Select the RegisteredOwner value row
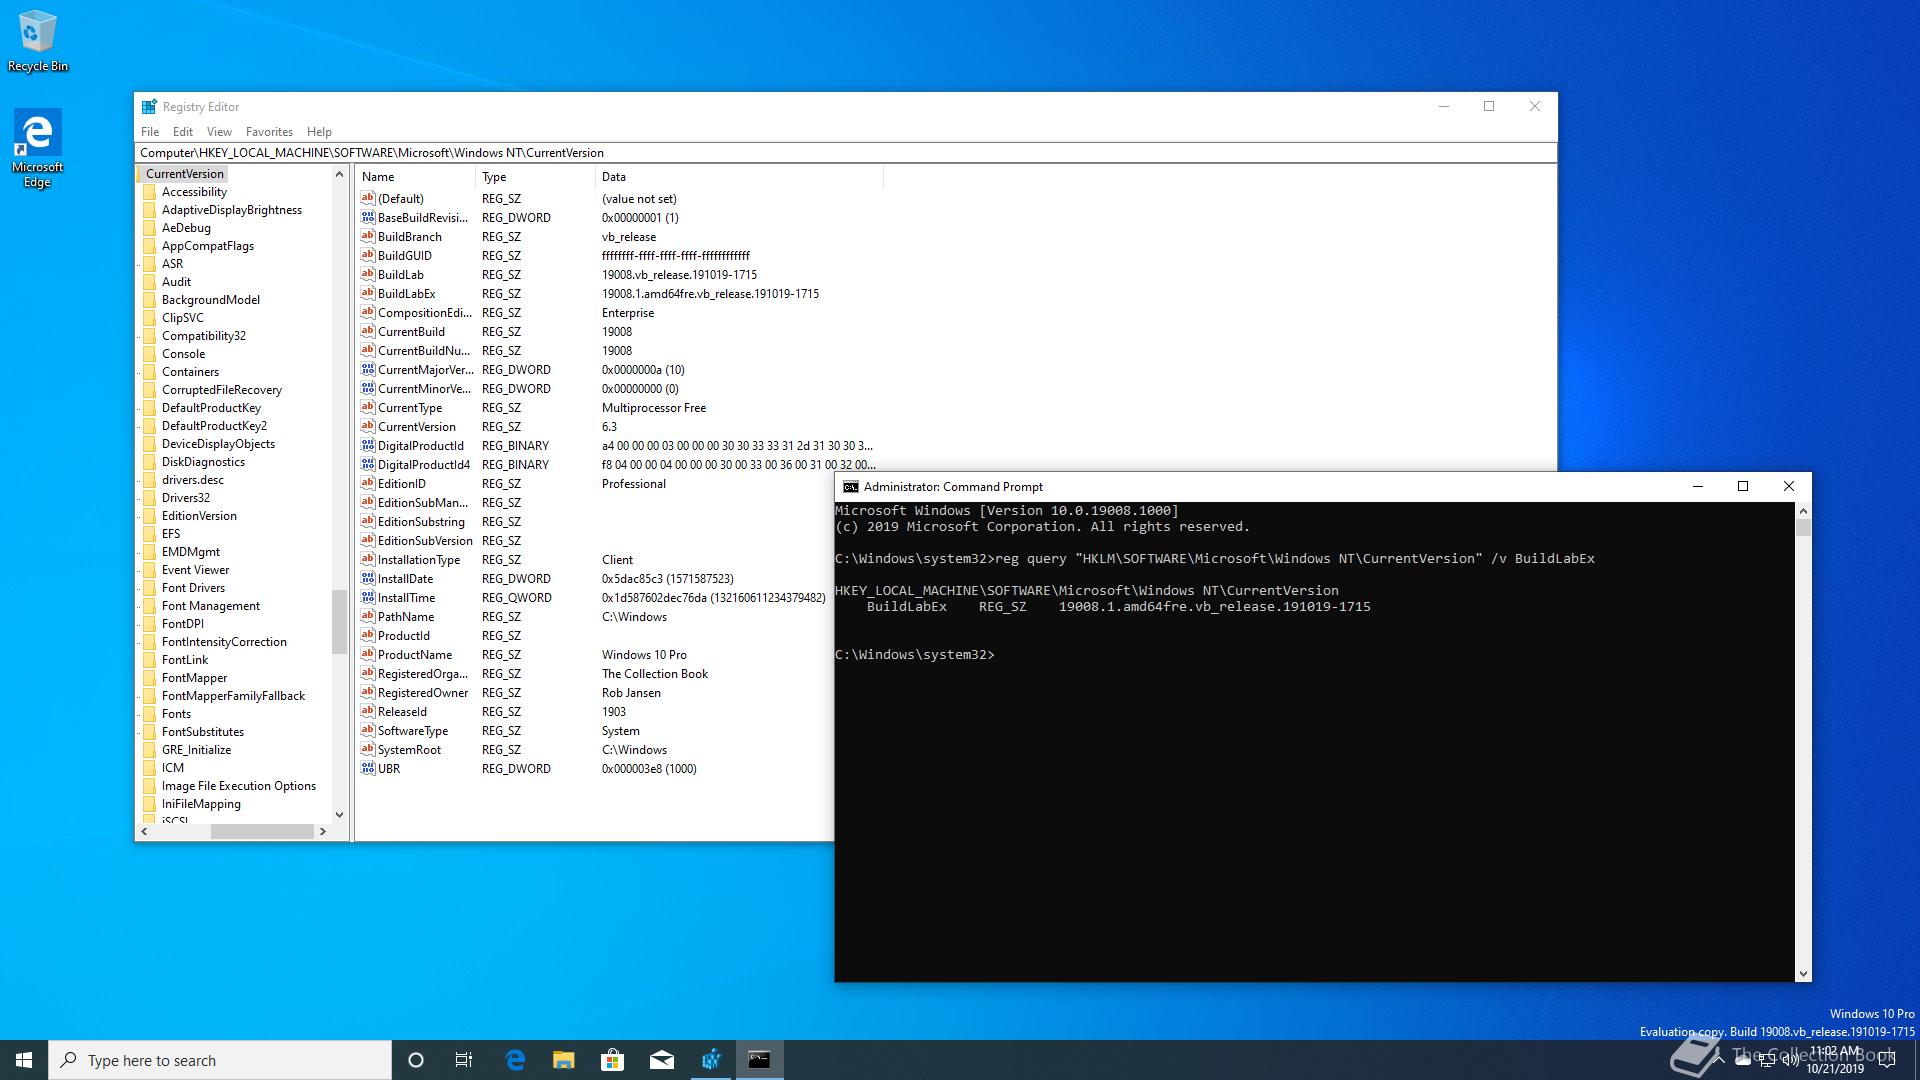Screen dimensions: 1920x1080 pyautogui.click(x=595, y=693)
